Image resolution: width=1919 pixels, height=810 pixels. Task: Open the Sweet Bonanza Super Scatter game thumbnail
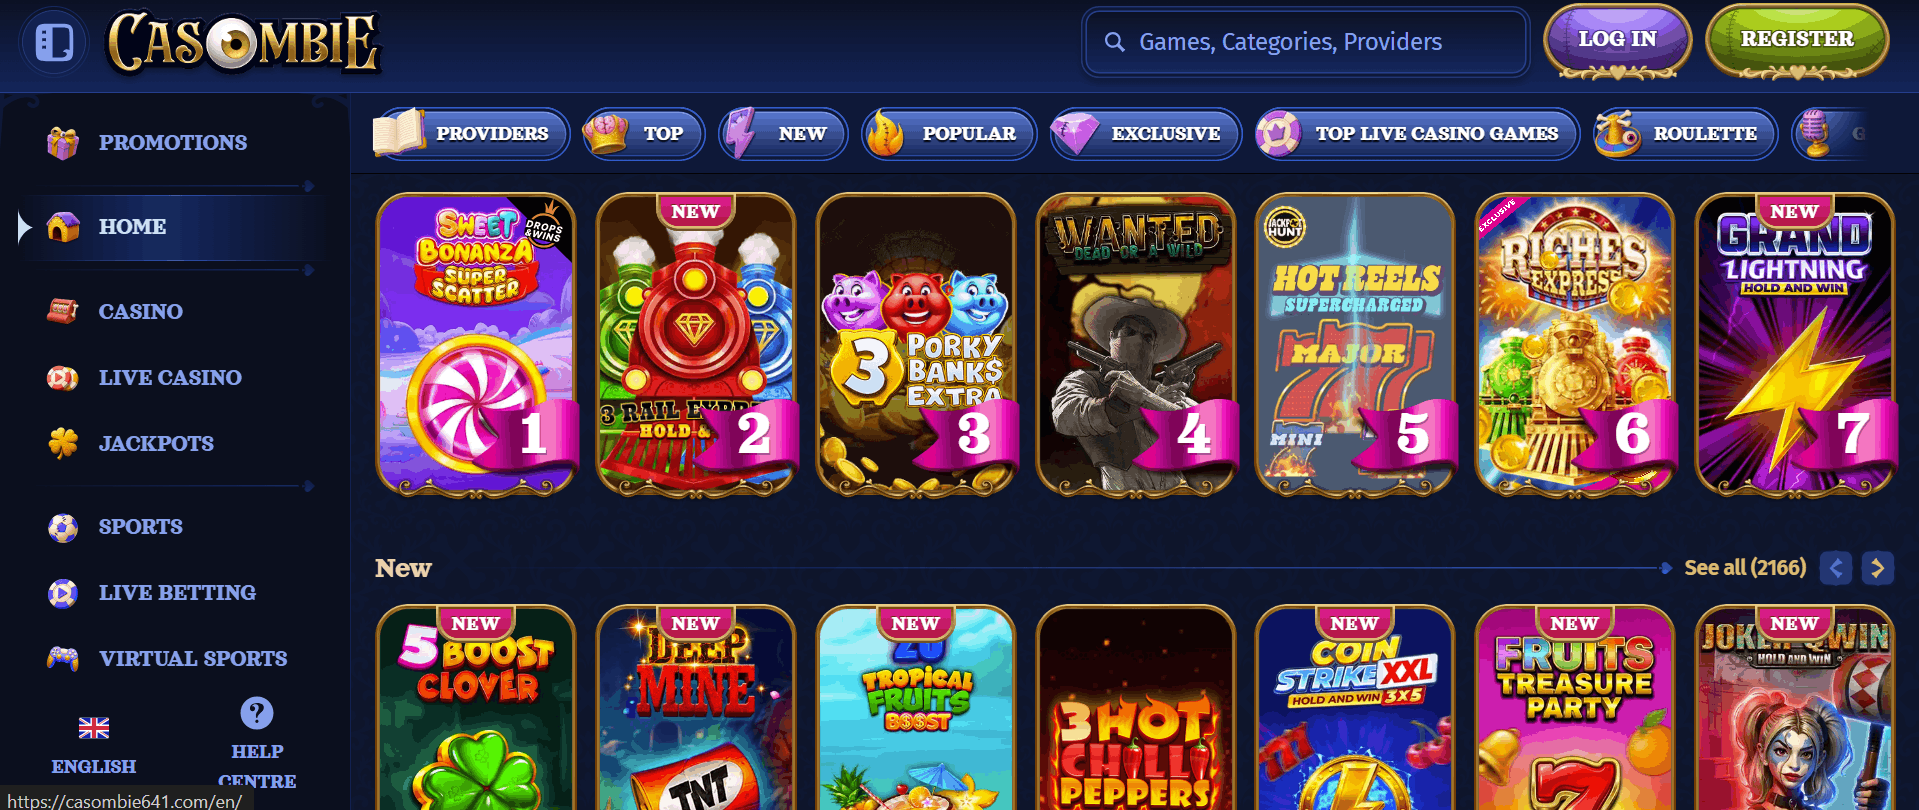(x=476, y=345)
